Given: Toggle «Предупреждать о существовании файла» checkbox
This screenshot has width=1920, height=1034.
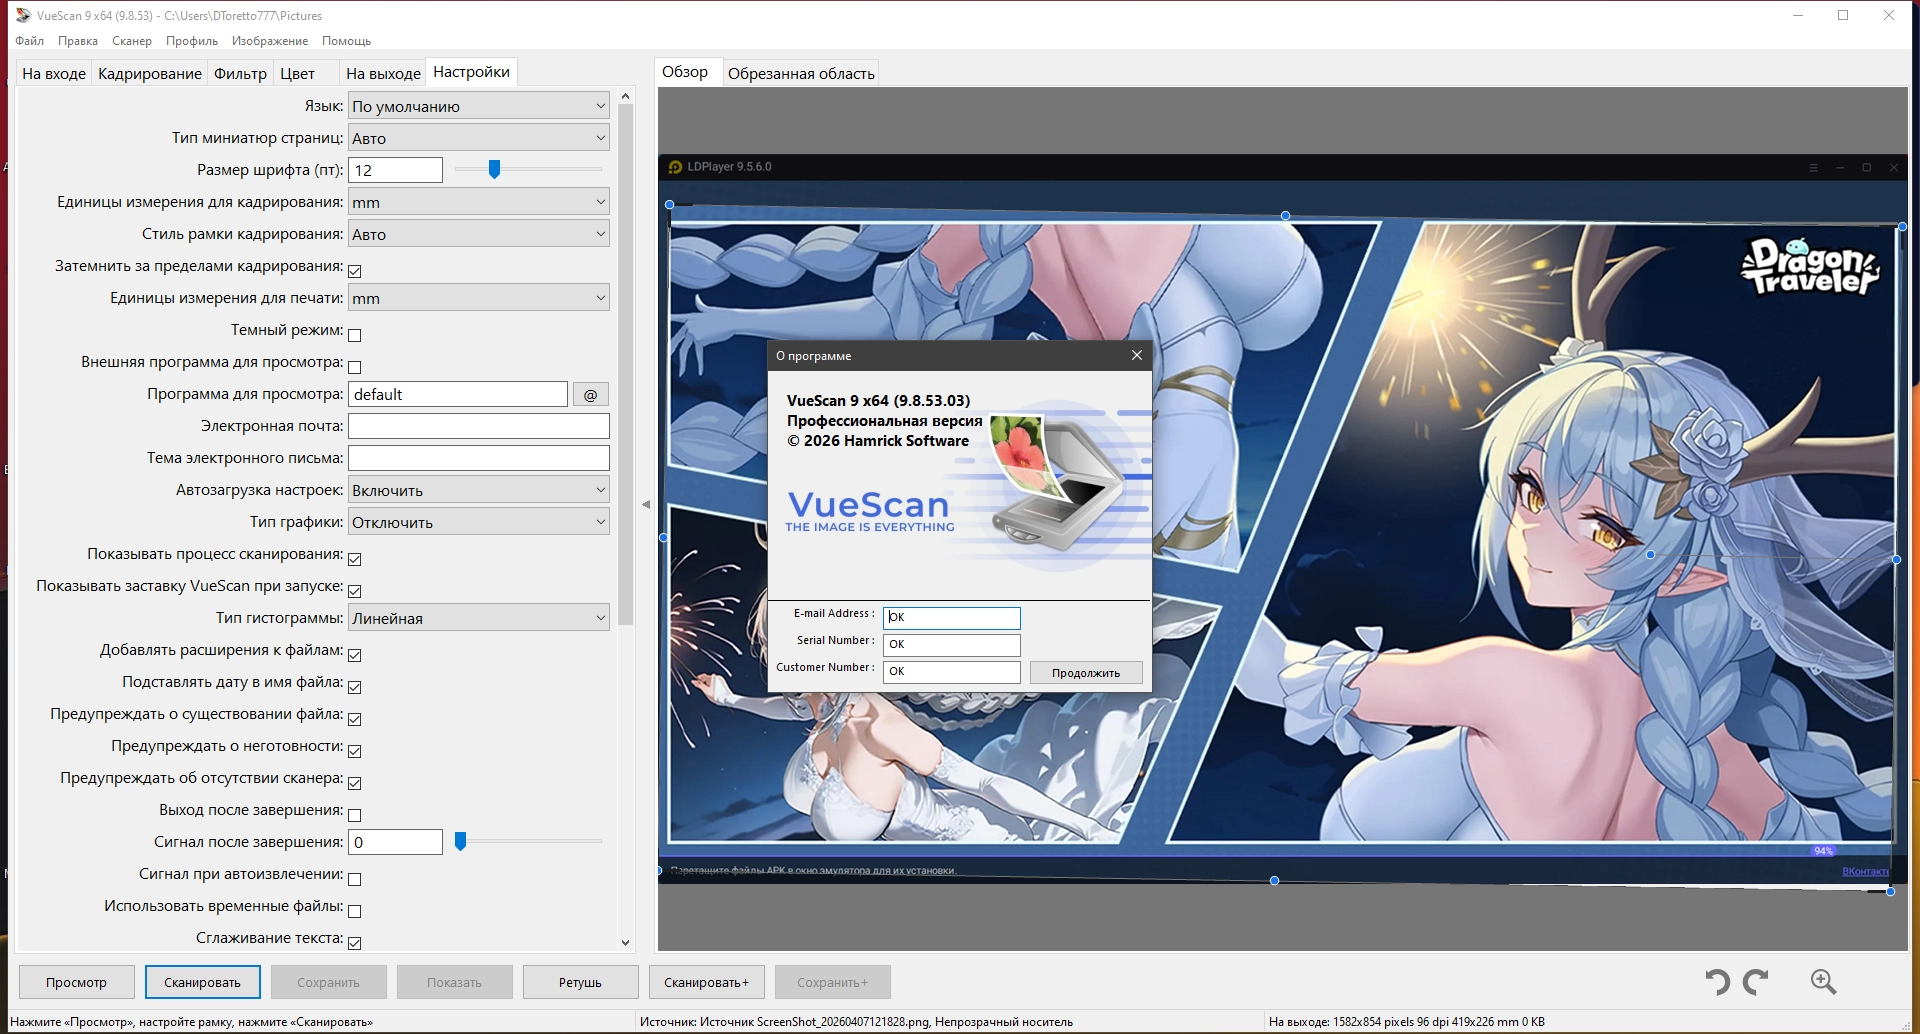Looking at the screenshot, I should pos(355,719).
